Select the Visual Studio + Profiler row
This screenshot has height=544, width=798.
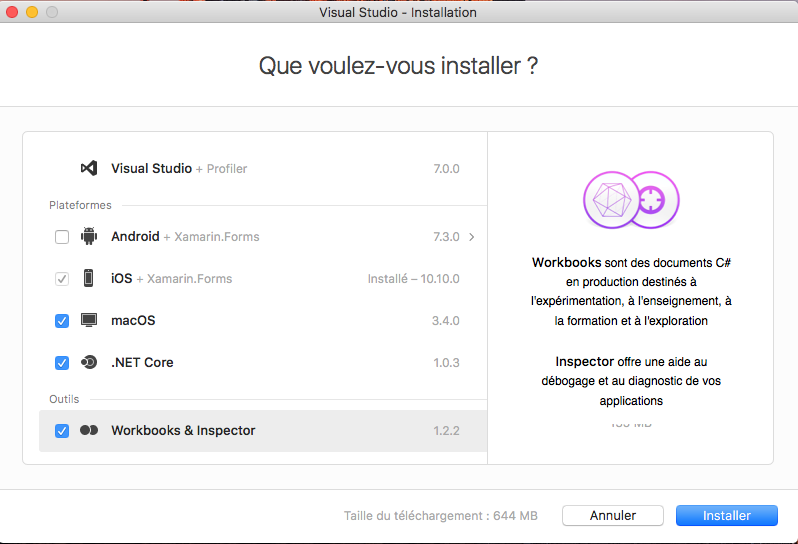pos(263,168)
